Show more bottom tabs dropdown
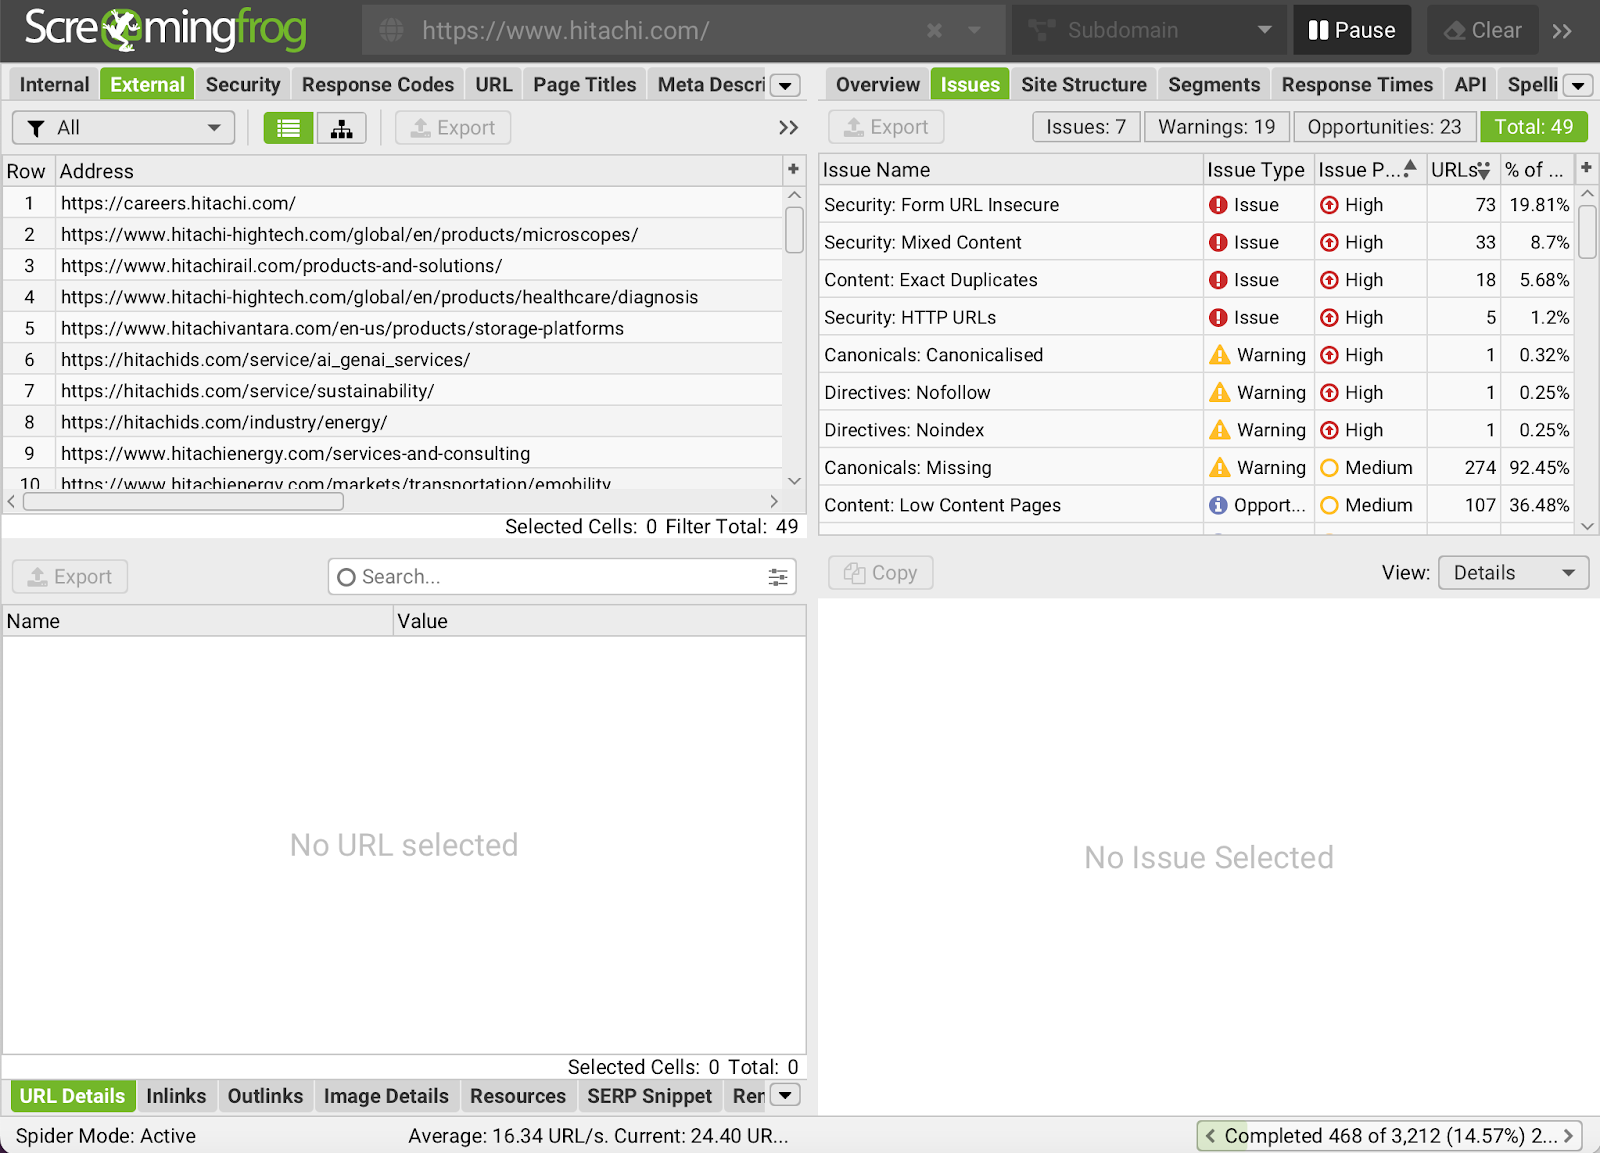The width and height of the screenshot is (1600, 1153). (786, 1096)
